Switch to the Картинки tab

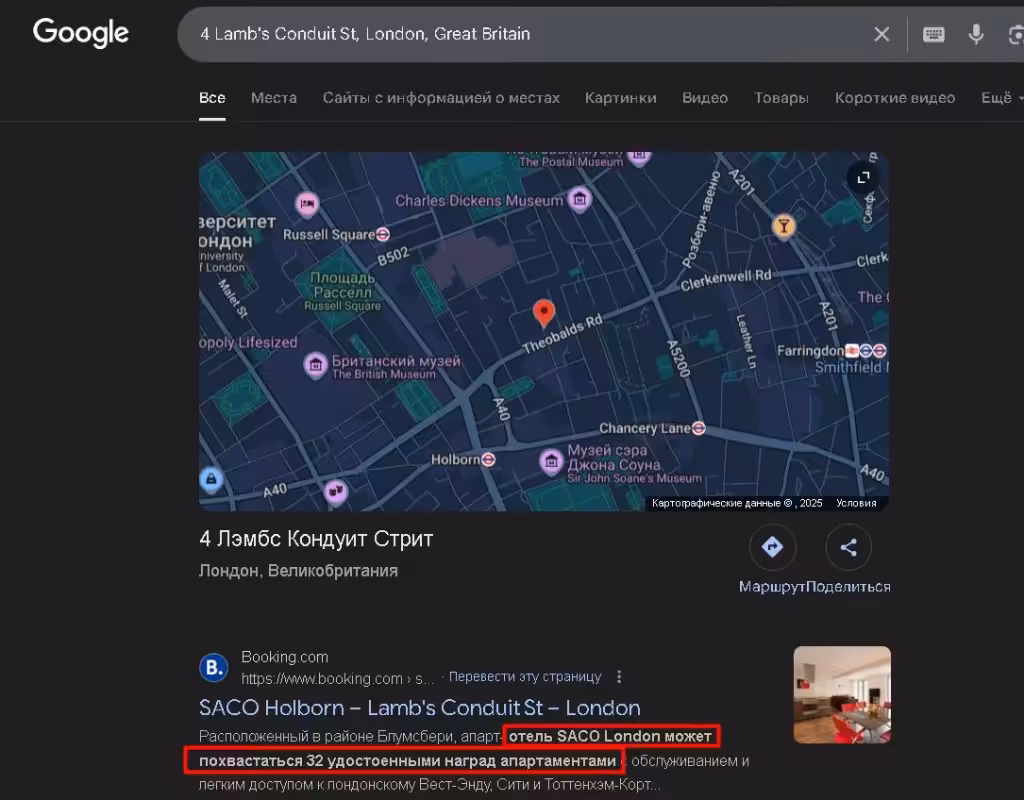[620, 98]
